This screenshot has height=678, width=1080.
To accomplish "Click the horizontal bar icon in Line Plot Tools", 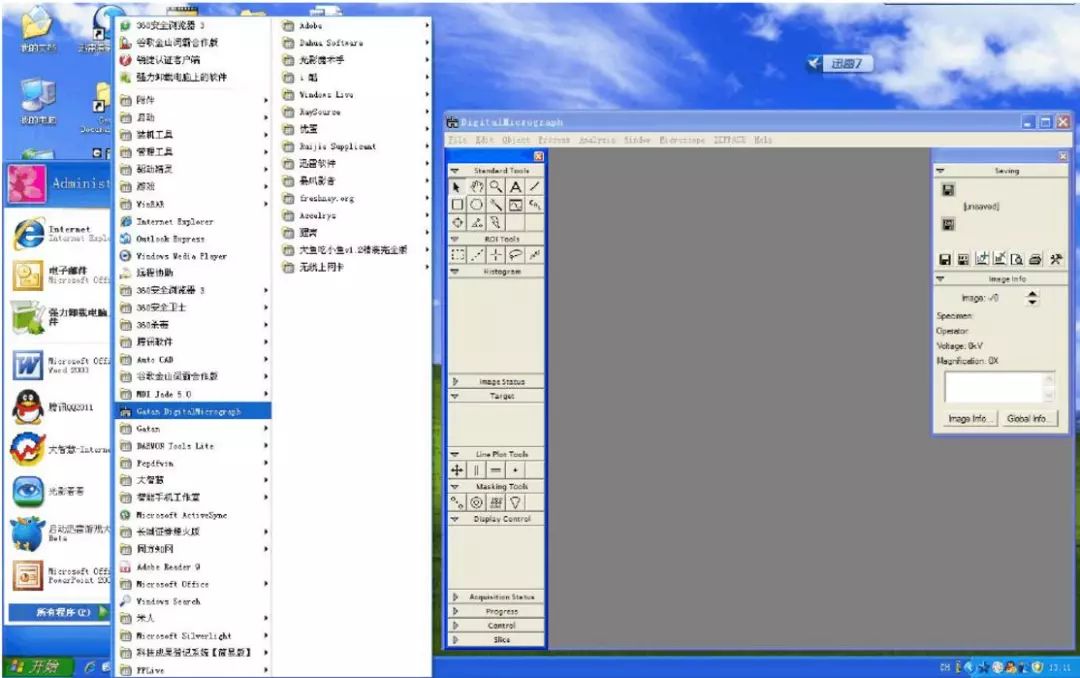I will point(496,470).
